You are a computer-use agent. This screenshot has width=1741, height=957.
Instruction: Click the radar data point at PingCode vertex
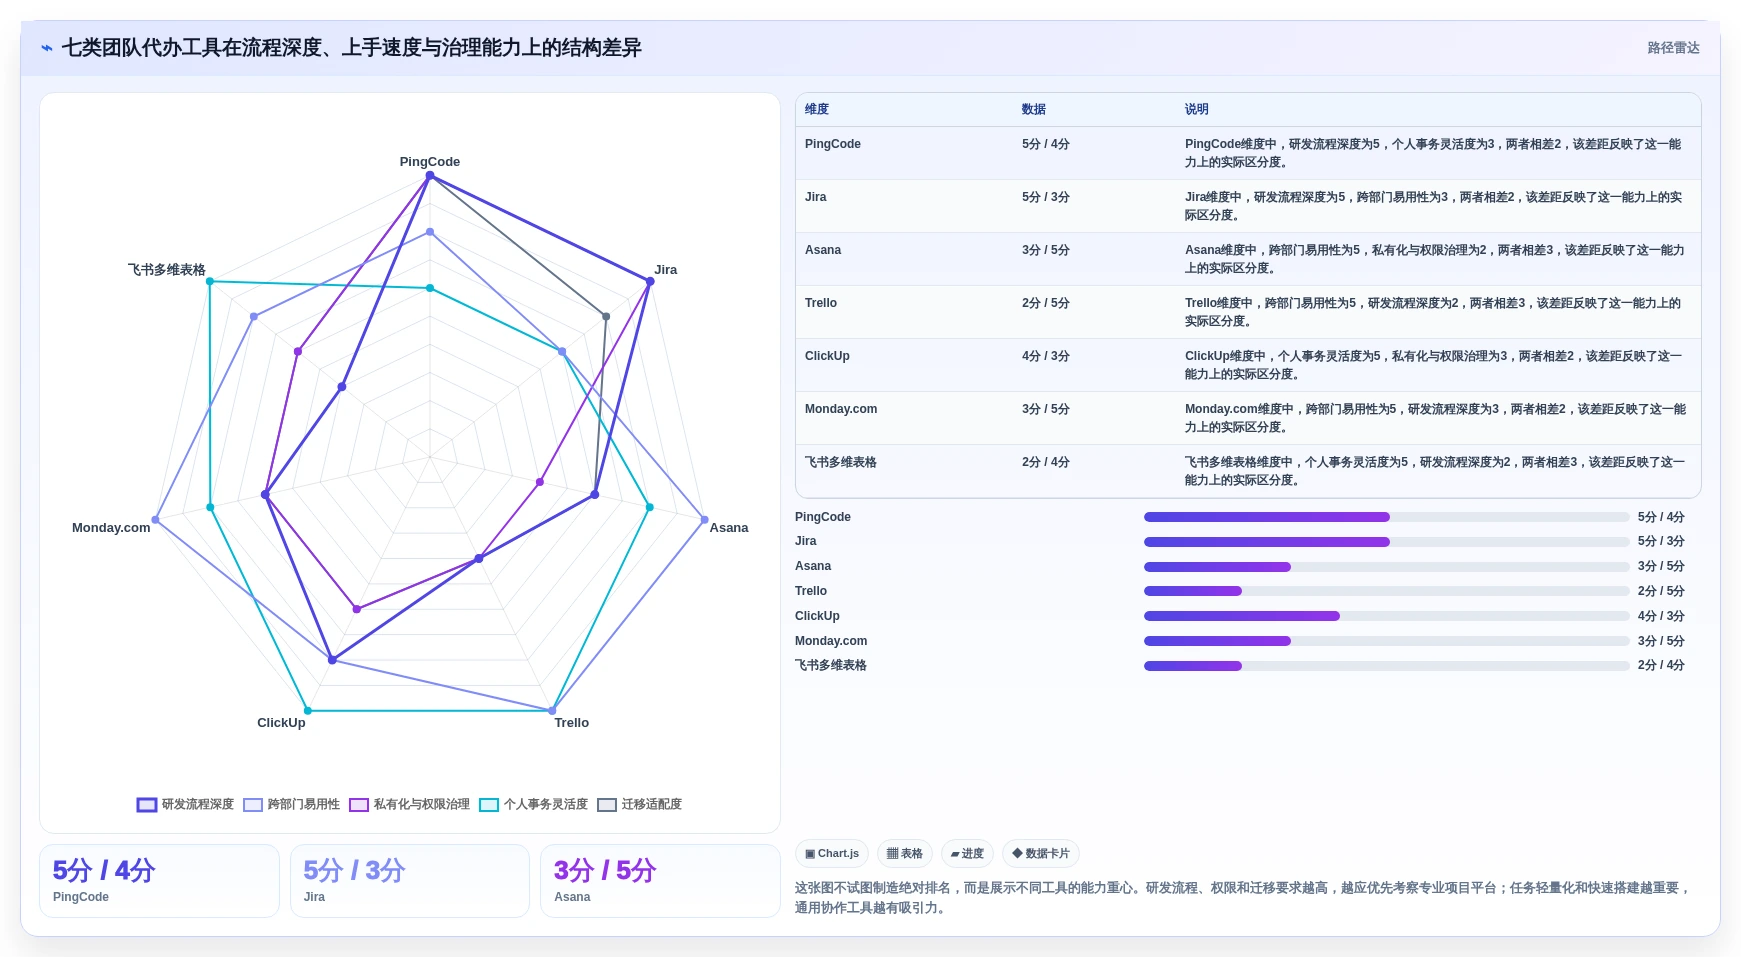tap(430, 176)
